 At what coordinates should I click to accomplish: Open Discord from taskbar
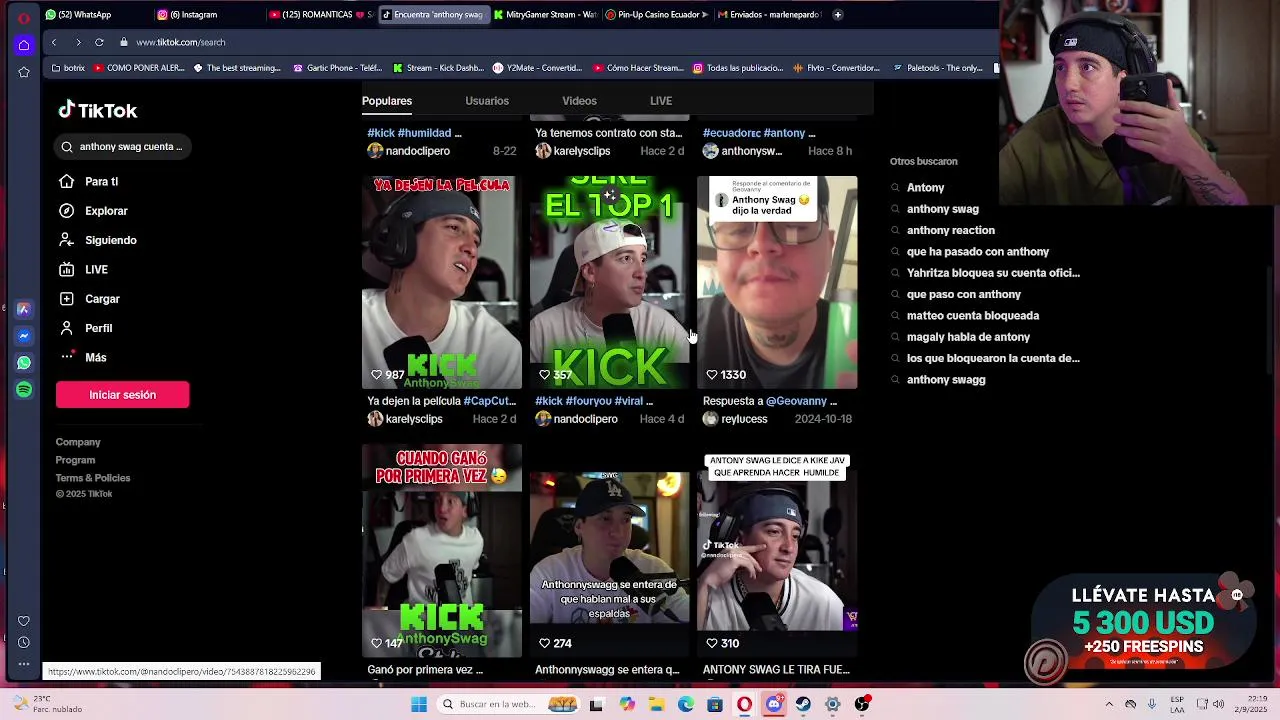click(774, 704)
